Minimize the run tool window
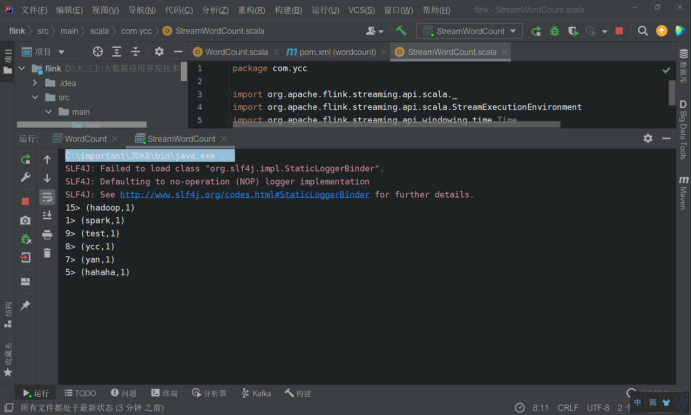The height and width of the screenshot is (415, 692). [x=666, y=138]
